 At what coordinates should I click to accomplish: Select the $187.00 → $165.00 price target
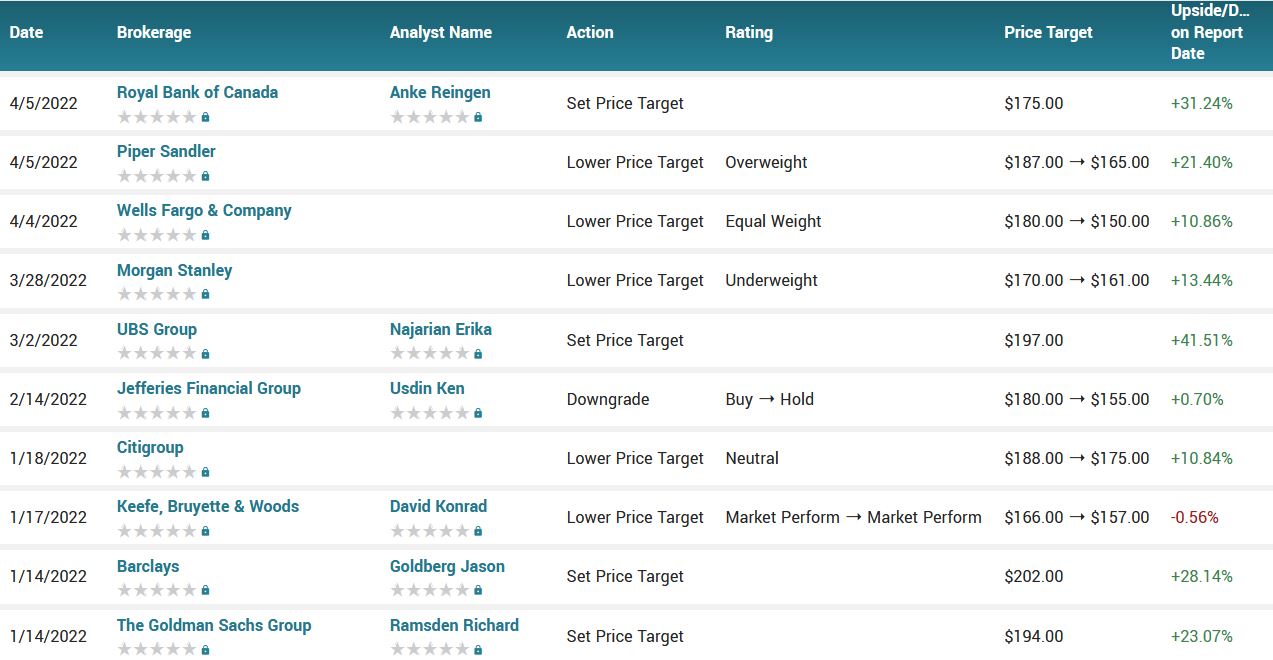click(x=1077, y=162)
